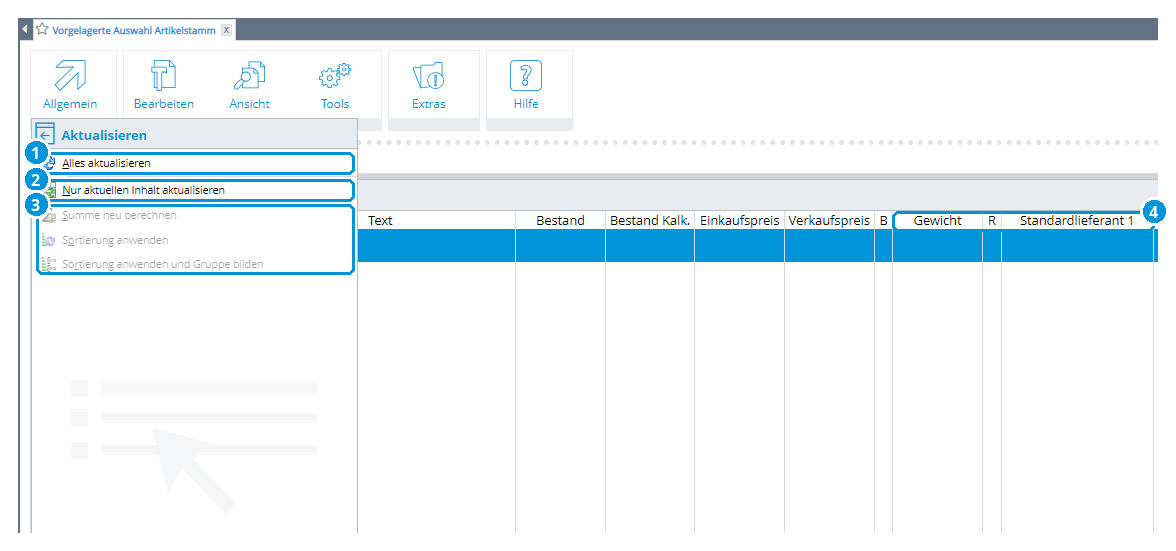This screenshot has width=1176, height=551.
Task: Open the Tools ribbon group
Action: coord(335,85)
